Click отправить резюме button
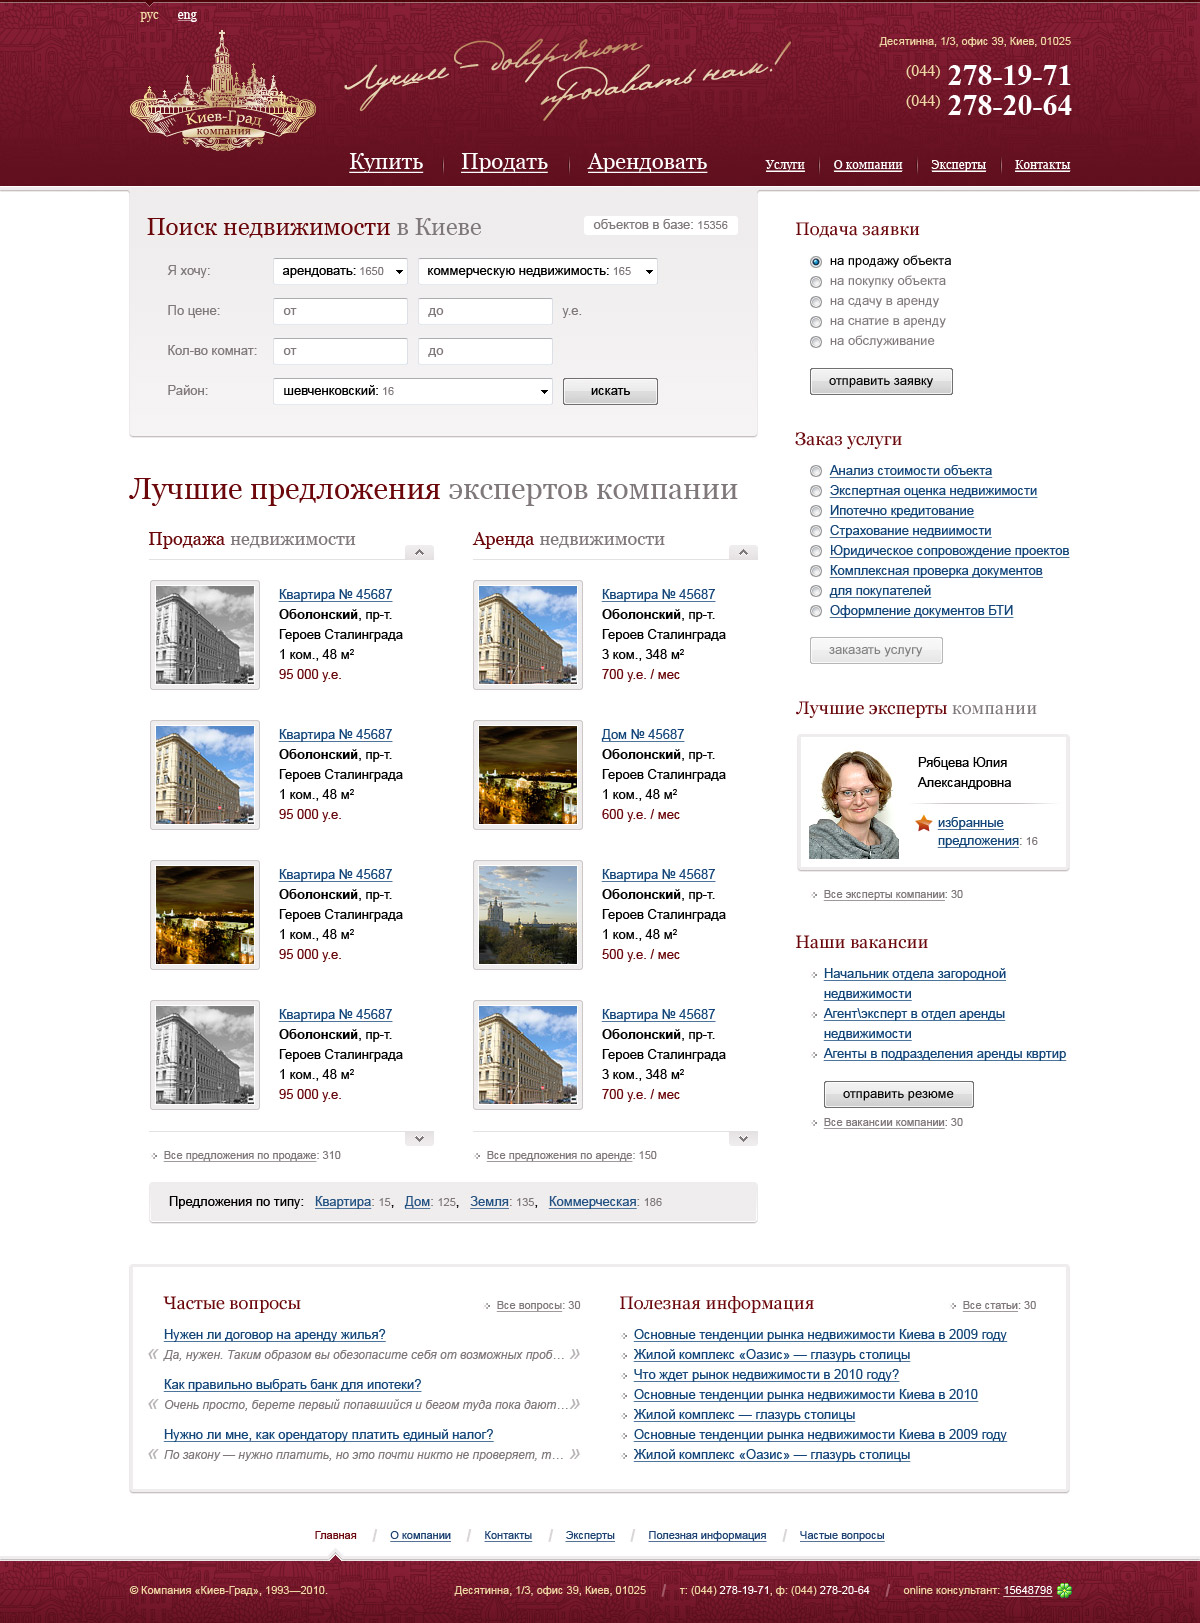The image size is (1200, 1623). click(x=898, y=1094)
